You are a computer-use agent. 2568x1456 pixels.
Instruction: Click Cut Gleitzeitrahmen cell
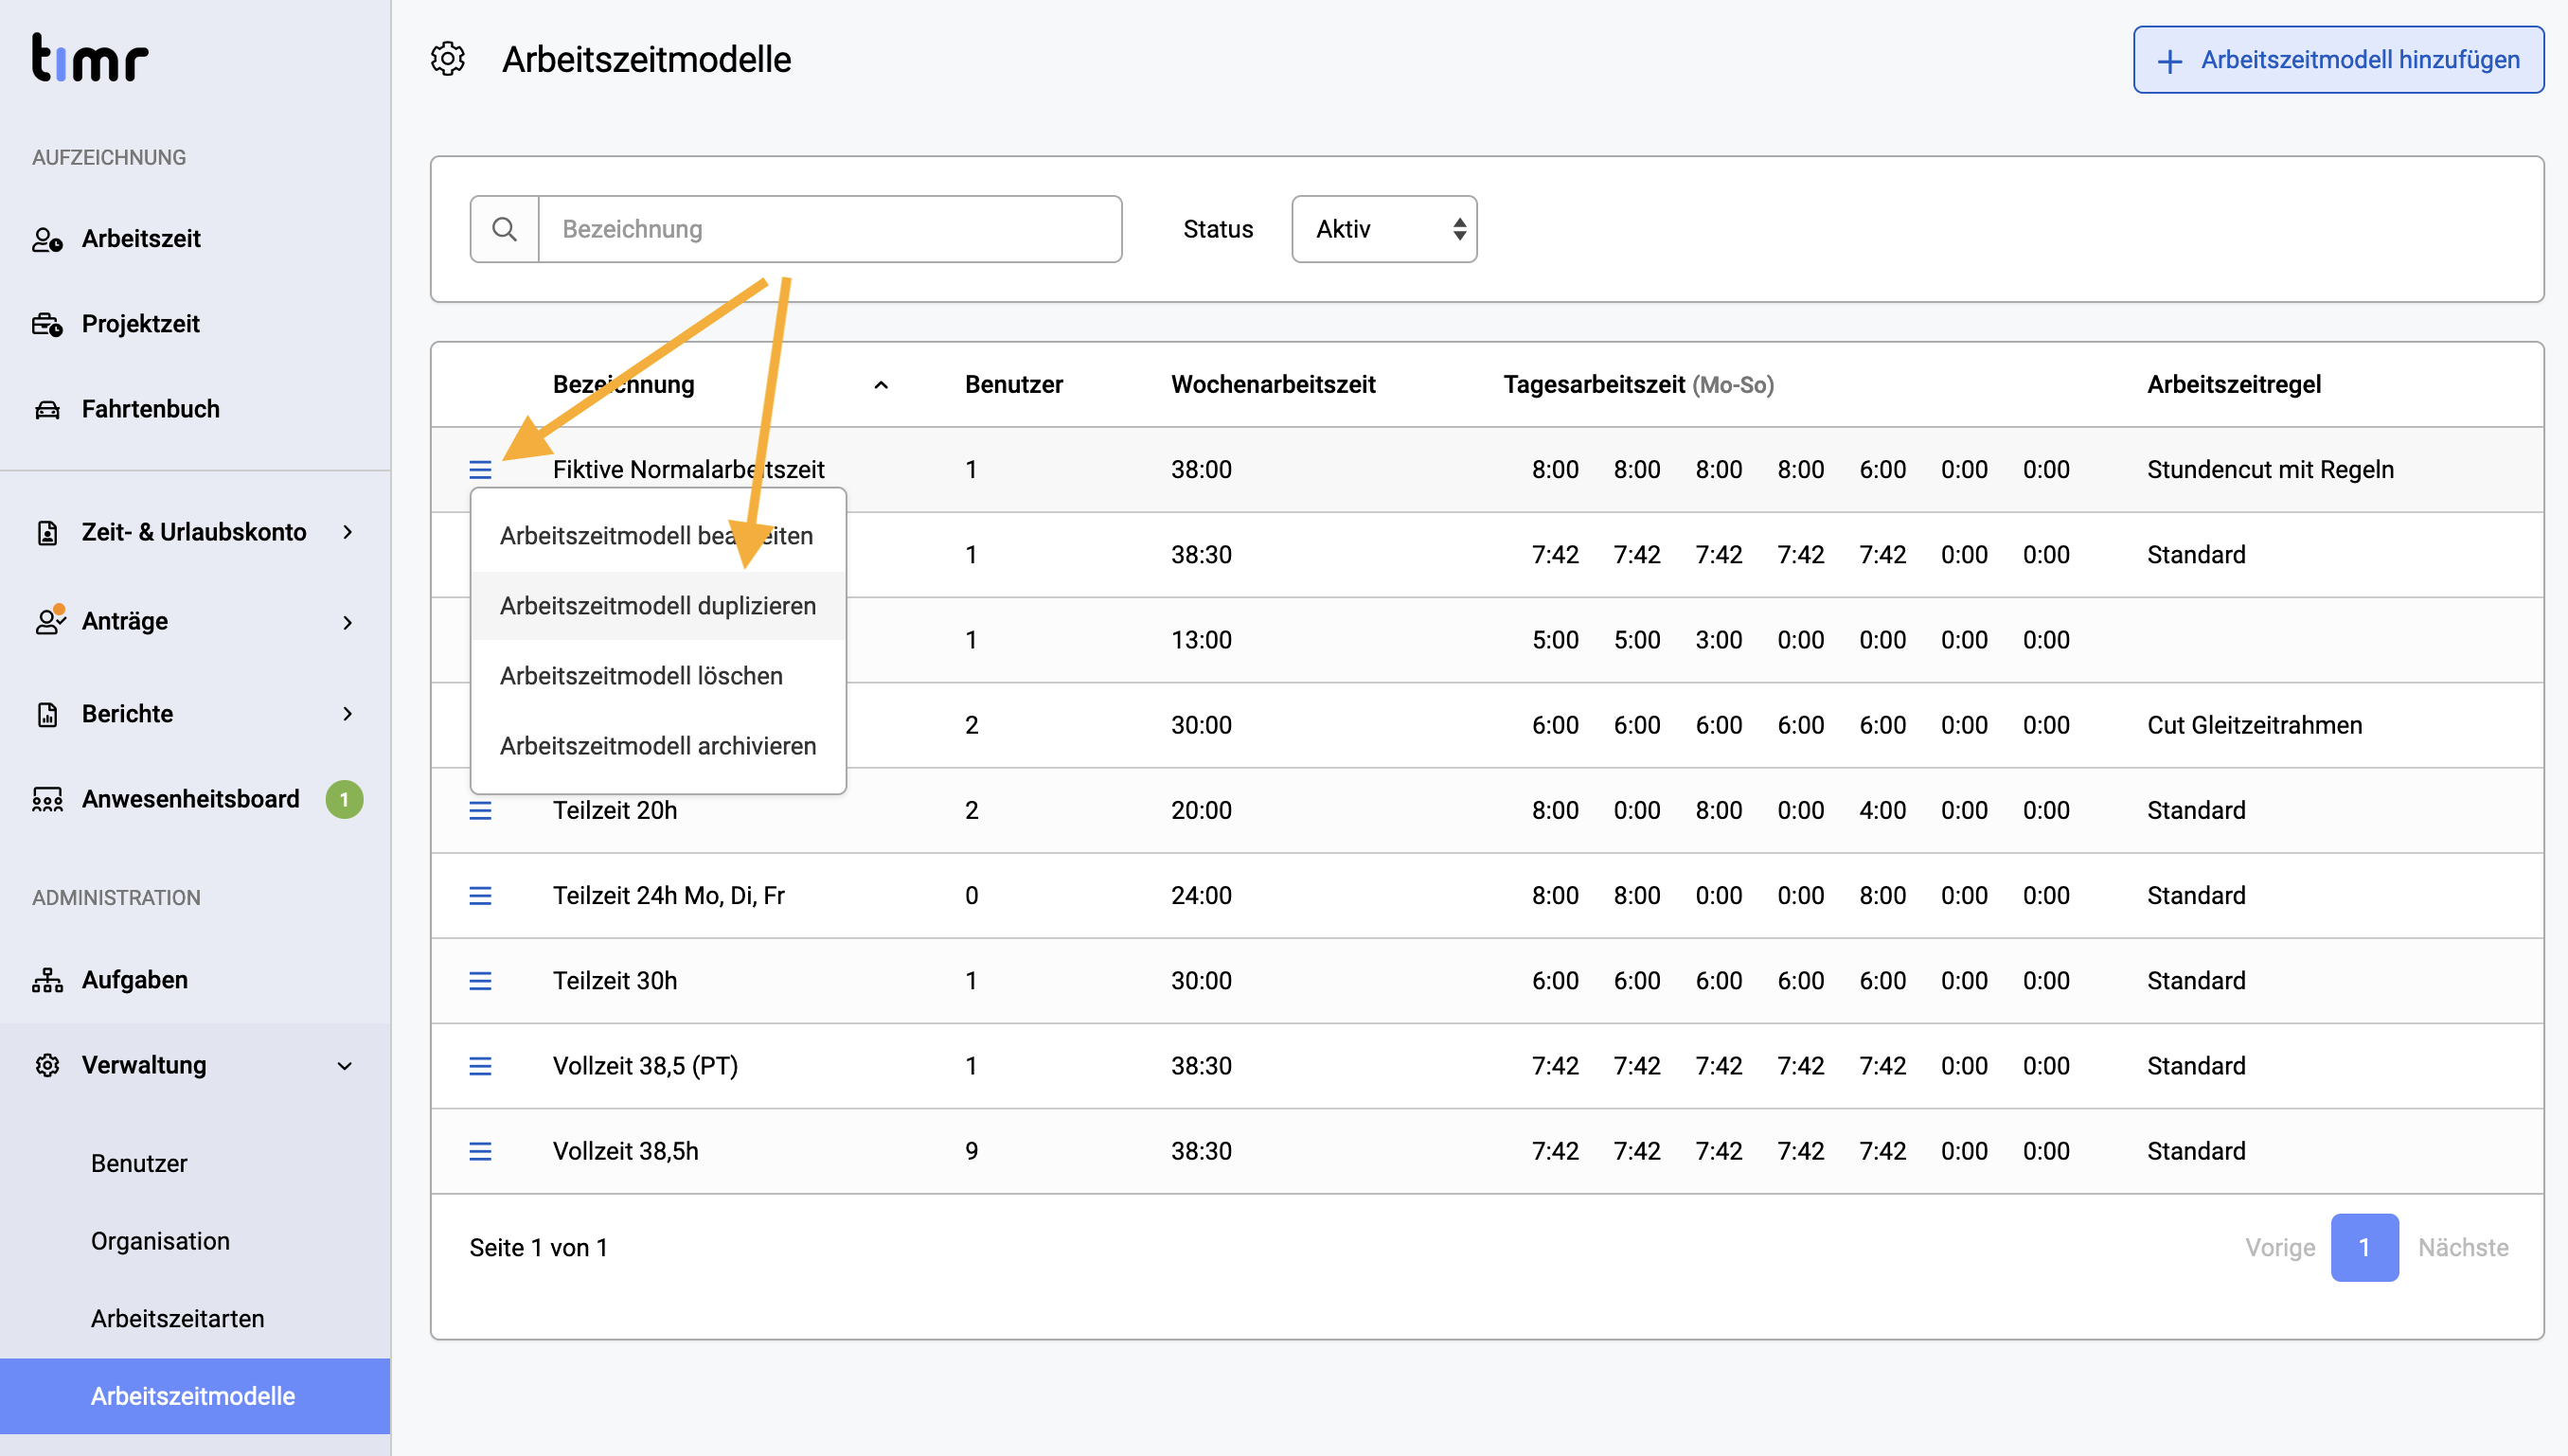[2255, 725]
